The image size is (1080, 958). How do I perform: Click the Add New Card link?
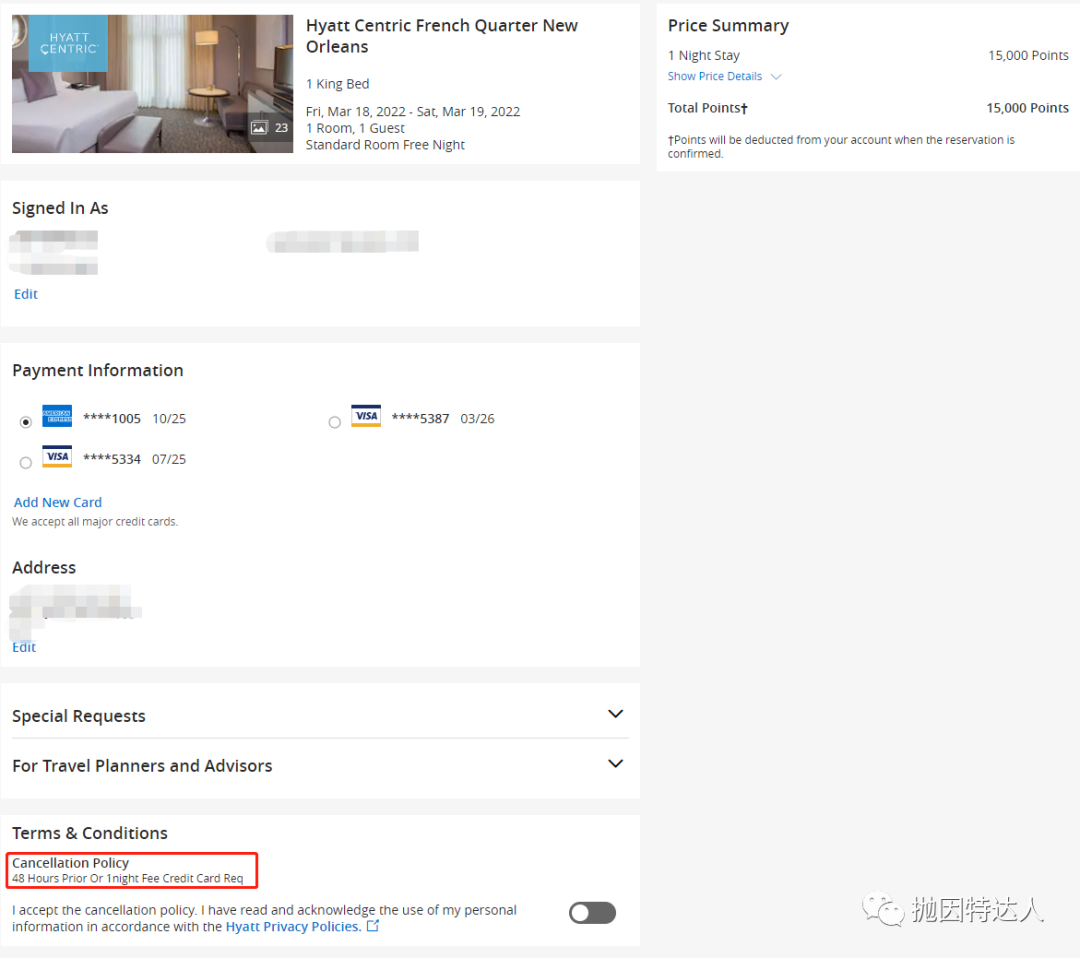[x=58, y=502]
